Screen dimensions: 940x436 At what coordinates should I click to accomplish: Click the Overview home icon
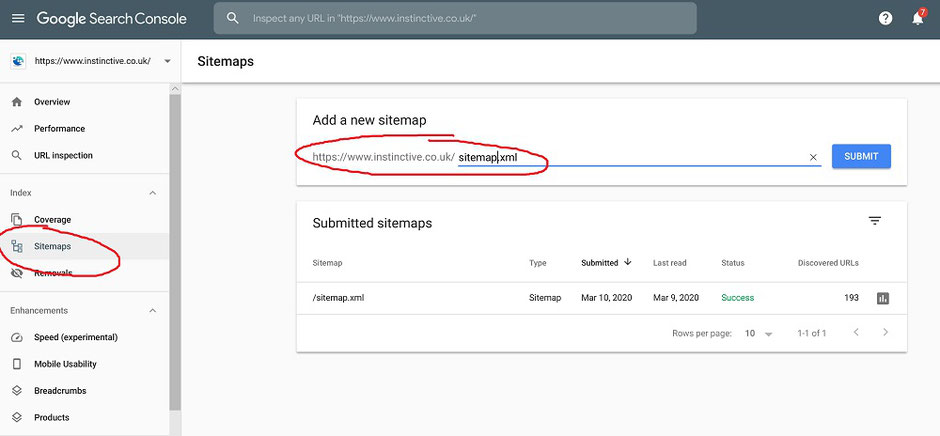pyautogui.click(x=17, y=102)
